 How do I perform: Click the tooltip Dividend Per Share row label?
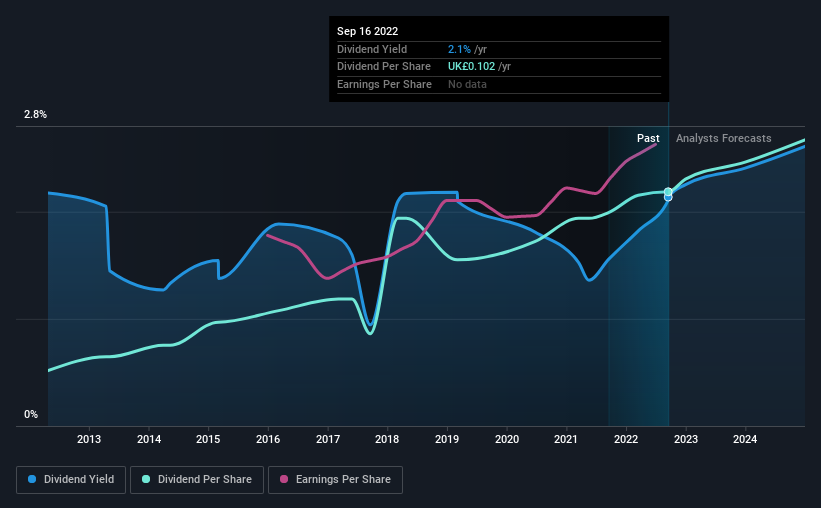[384, 67]
